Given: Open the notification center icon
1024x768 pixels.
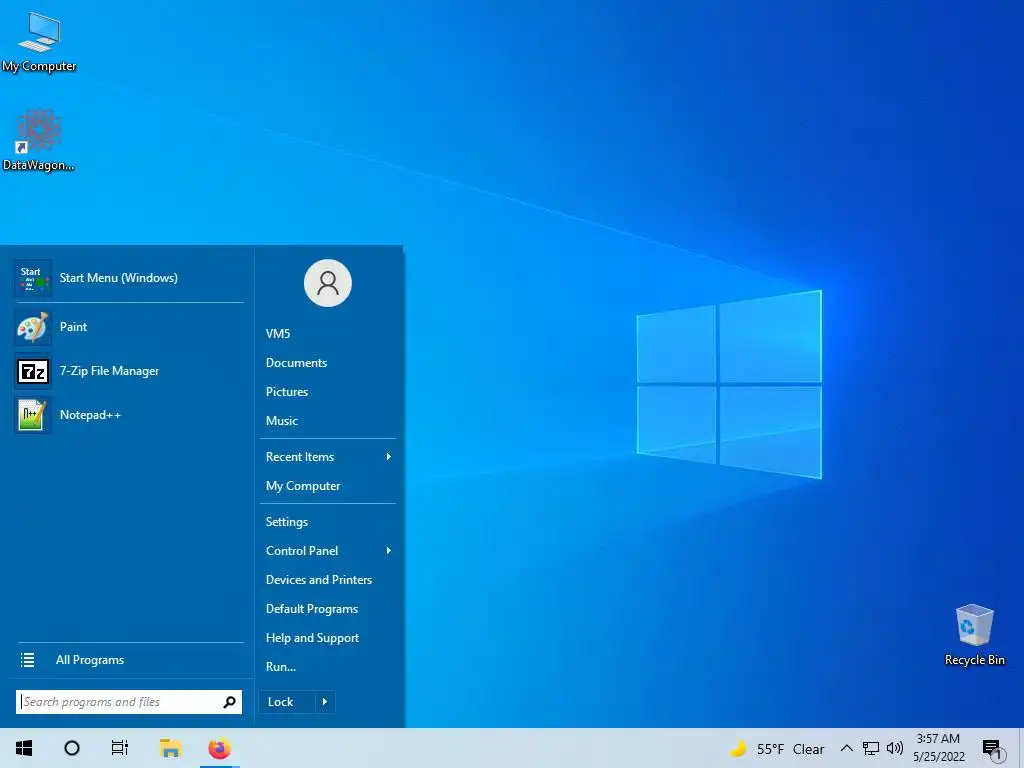Looking at the screenshot, I should (x=991, y=749).
